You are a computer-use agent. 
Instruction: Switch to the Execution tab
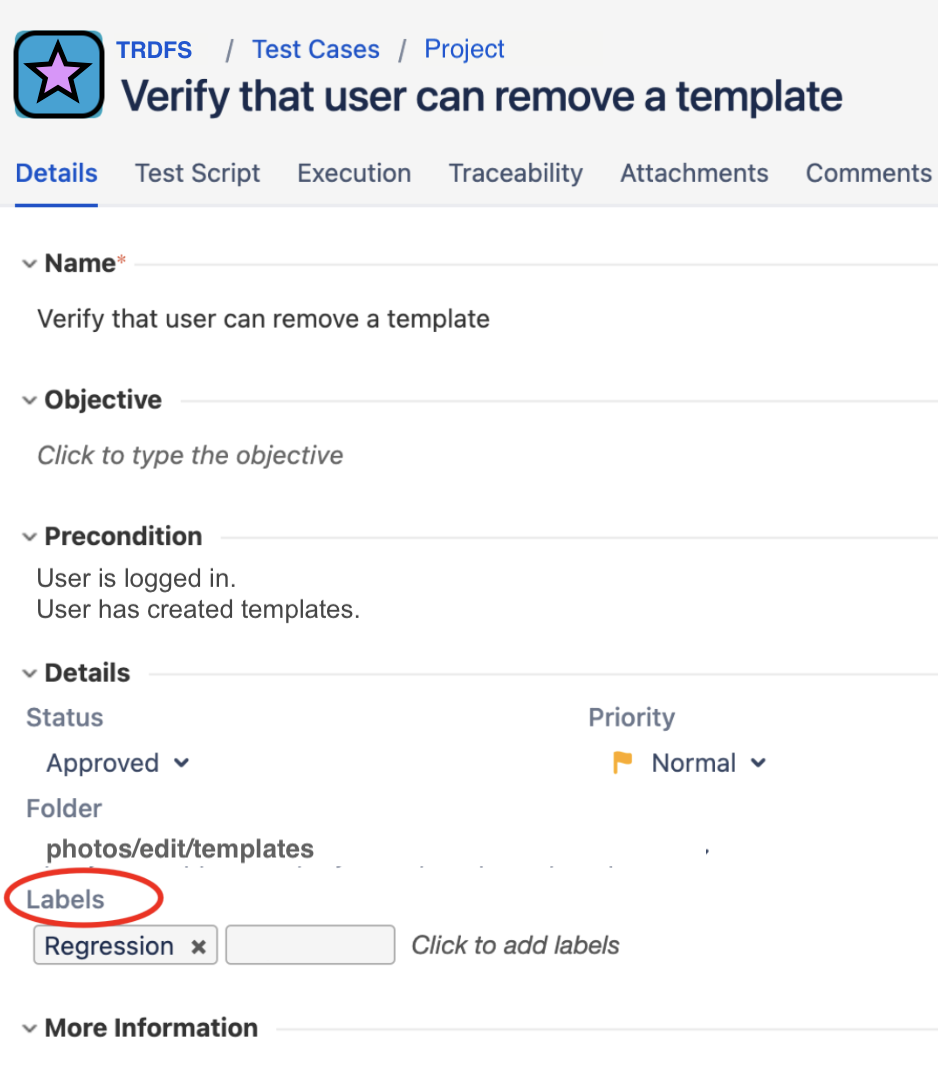pyautogui.click(x=354, y=173)
